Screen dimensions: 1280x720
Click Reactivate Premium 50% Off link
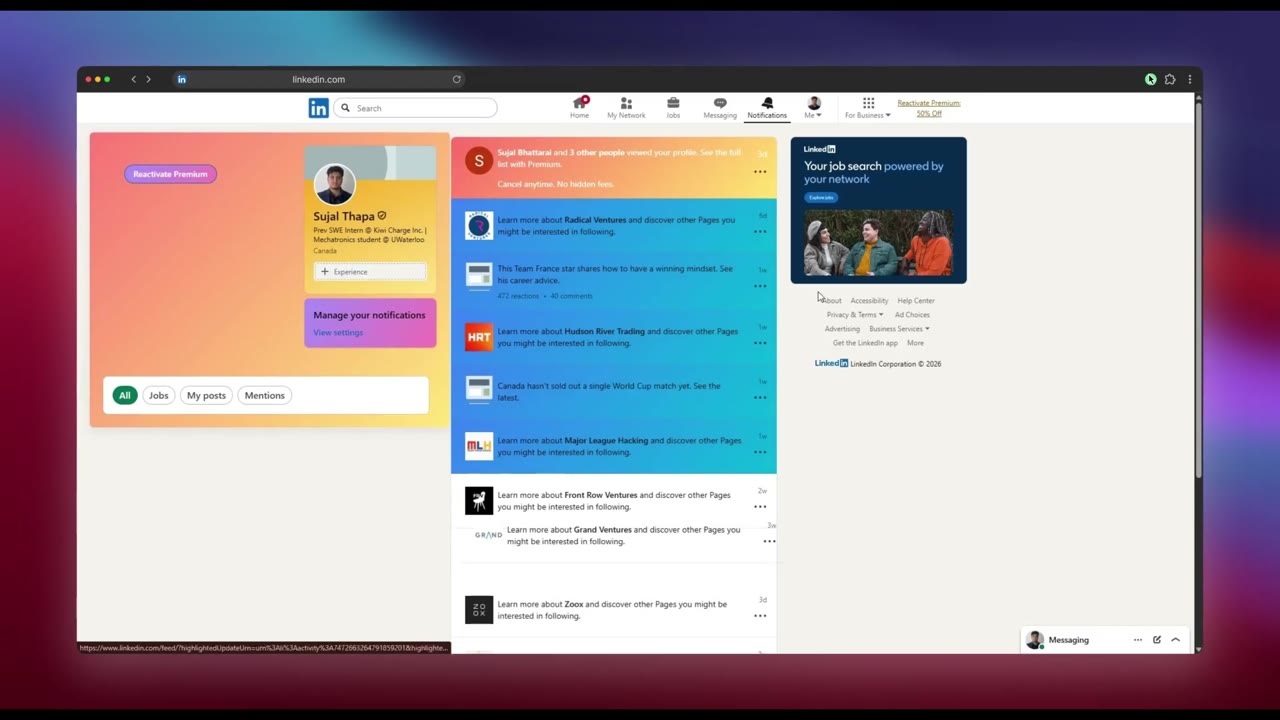pyautogui.click(x=929, y=108)
